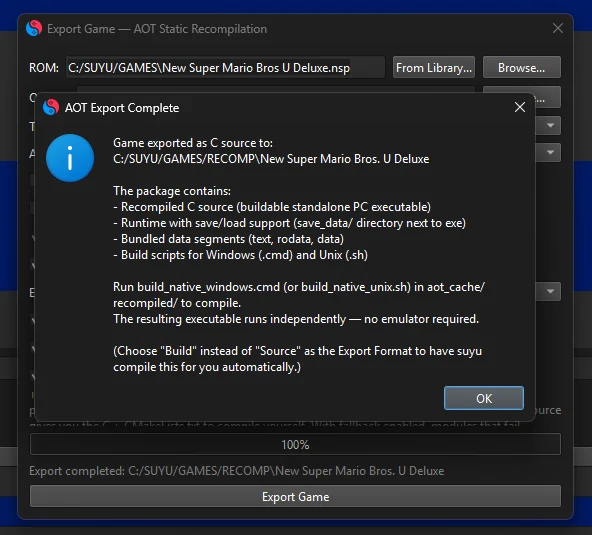Click the Export Game — AOT Static Recompilation title
This screenshot has width=592, height=535.
click(x=157, y=29)
